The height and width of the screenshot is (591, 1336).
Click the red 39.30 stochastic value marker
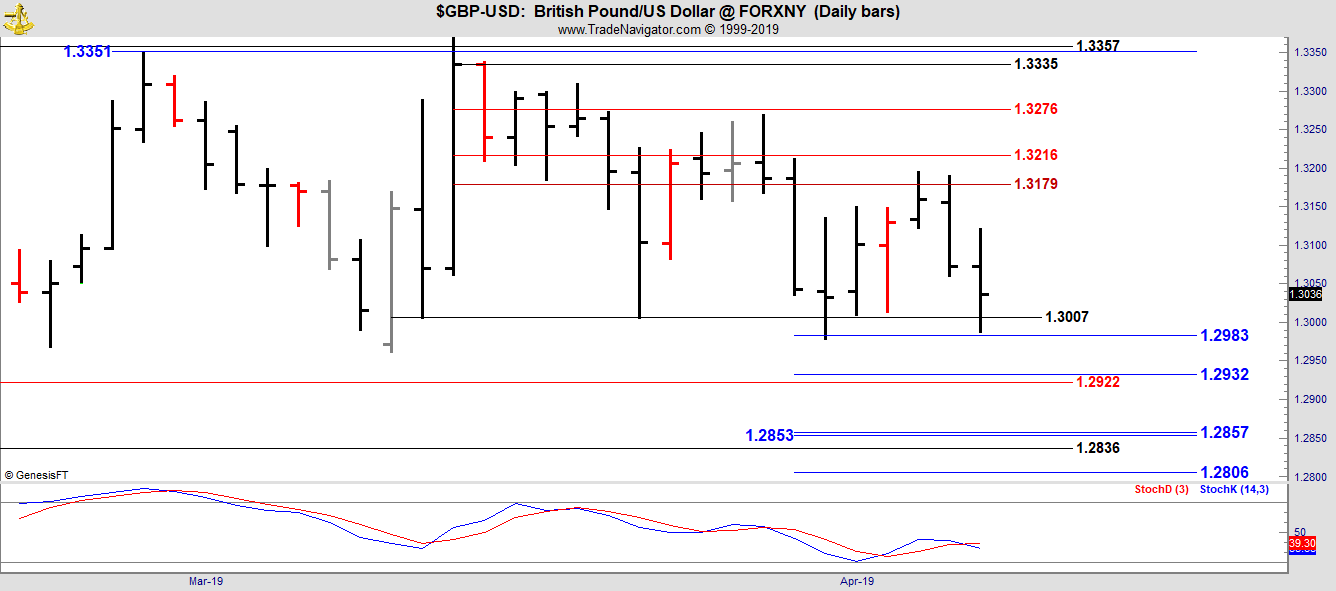(1302, 543)
